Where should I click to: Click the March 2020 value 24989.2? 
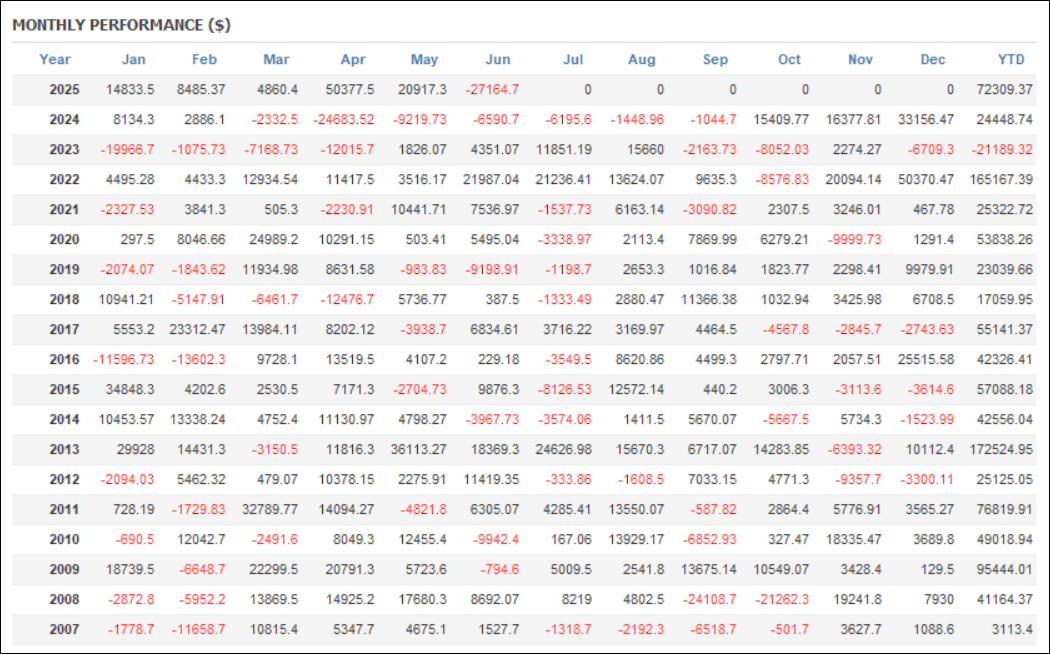273,240
